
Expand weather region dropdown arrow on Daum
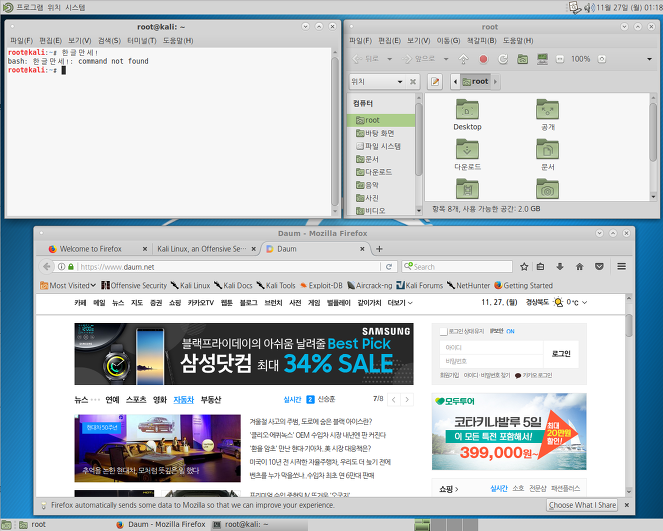pos(585,303)
